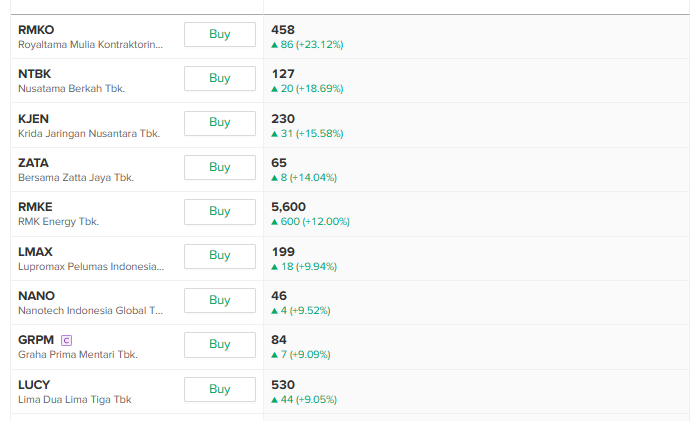
Task: Open the RMKO ticker symbol
Action: (36, 30)
